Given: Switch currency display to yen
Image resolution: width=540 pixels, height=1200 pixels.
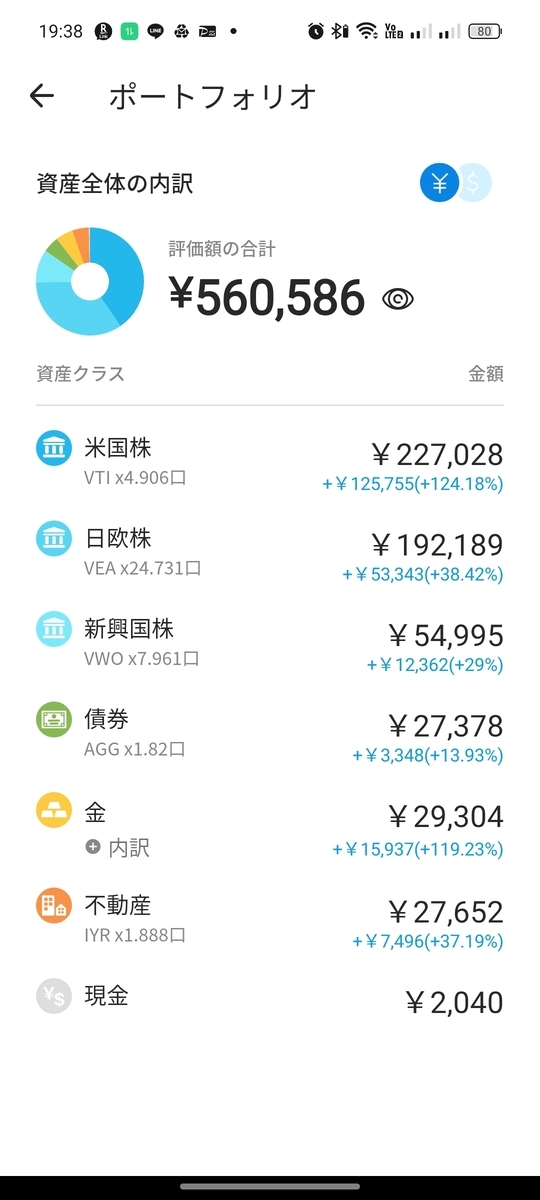Looking at the screenshot, I should 438,184.
